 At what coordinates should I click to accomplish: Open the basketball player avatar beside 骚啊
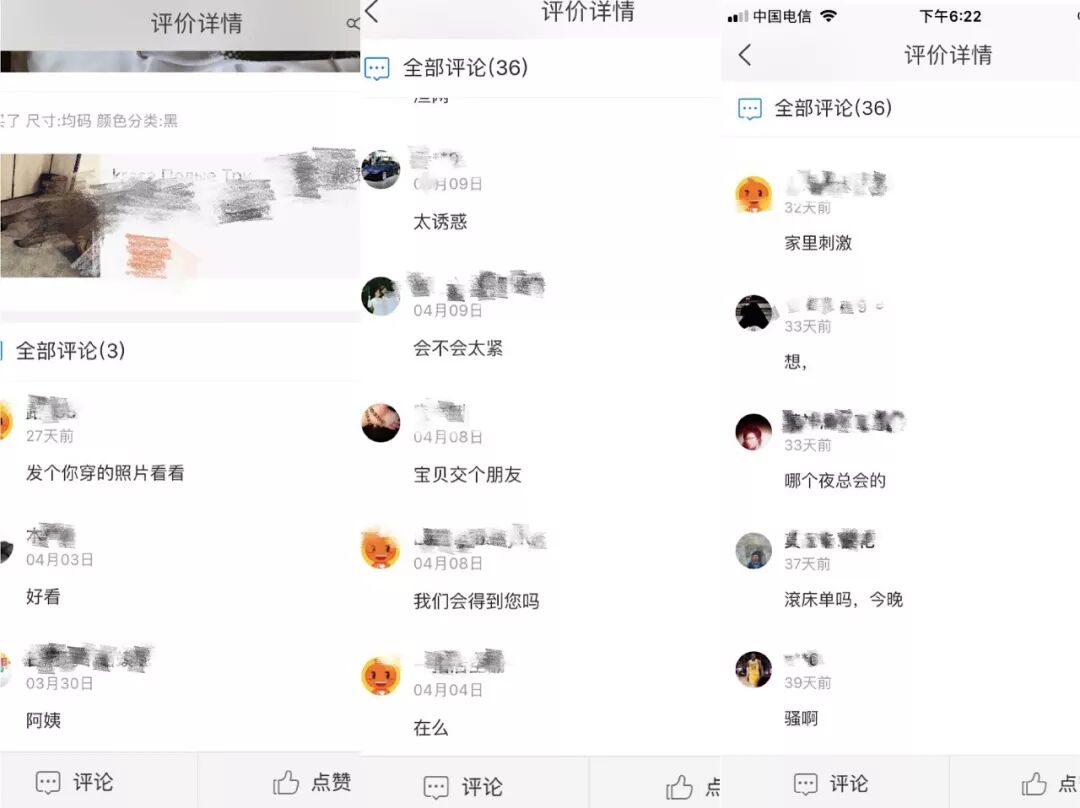pyautogui.click(x=754, y=670)
